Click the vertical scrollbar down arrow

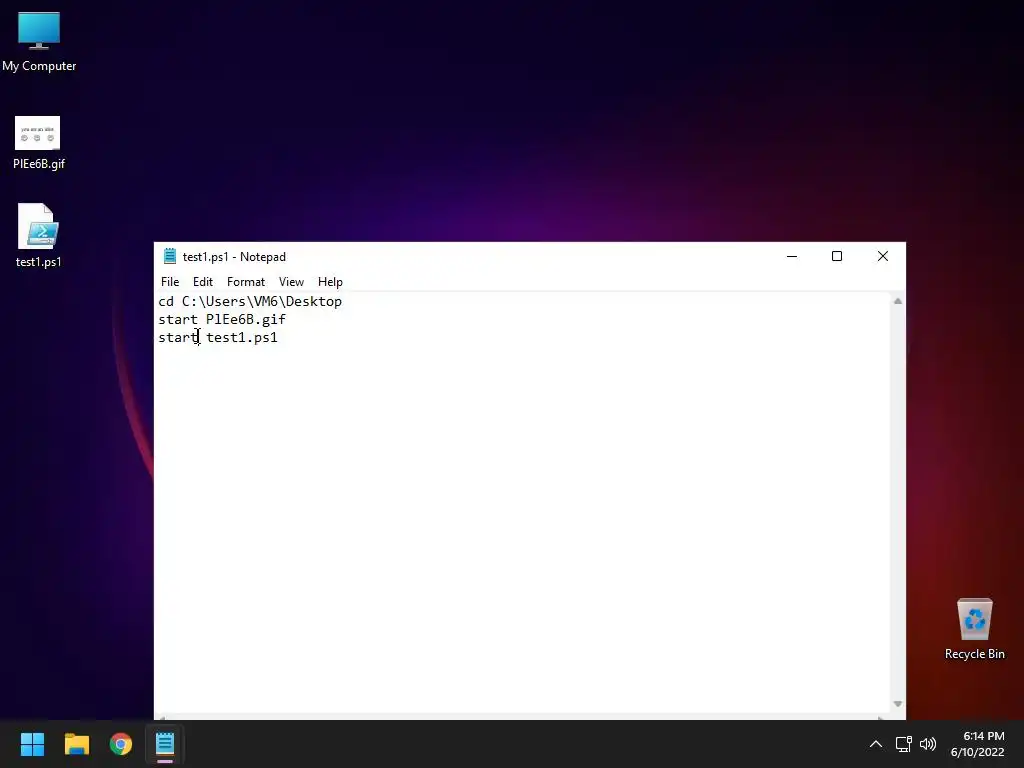(x=898, y=704)
